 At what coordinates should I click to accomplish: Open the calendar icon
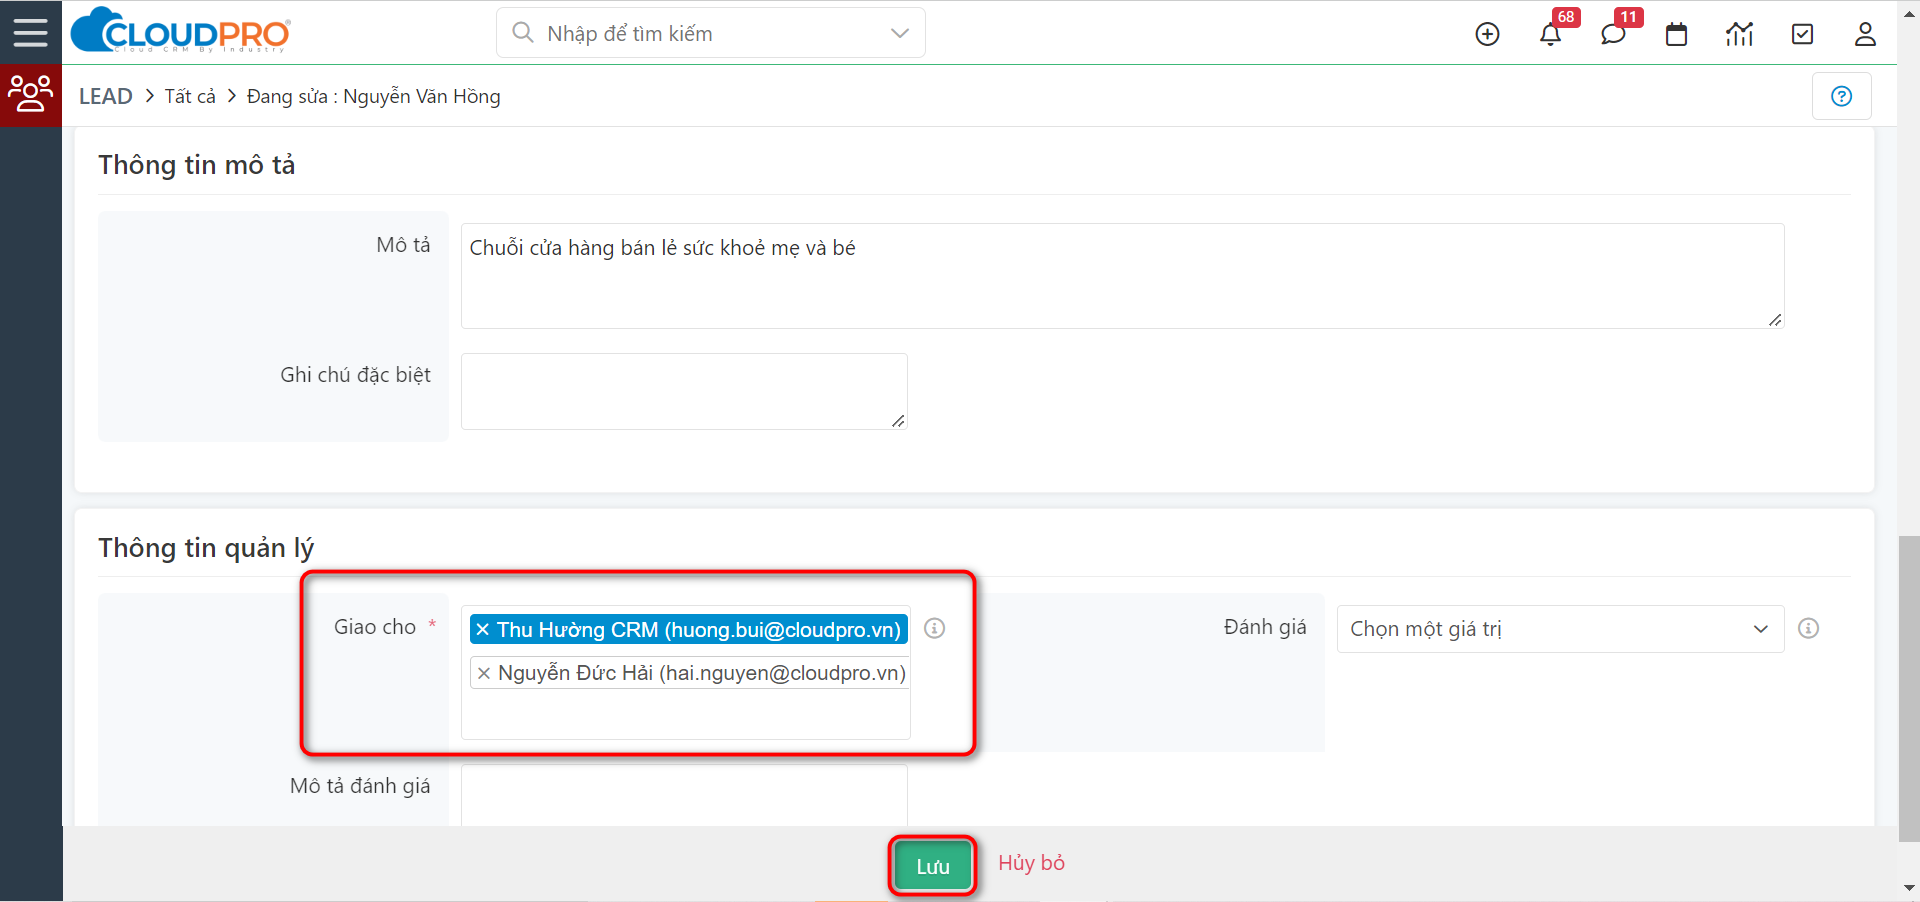[x=1677, y=34]
